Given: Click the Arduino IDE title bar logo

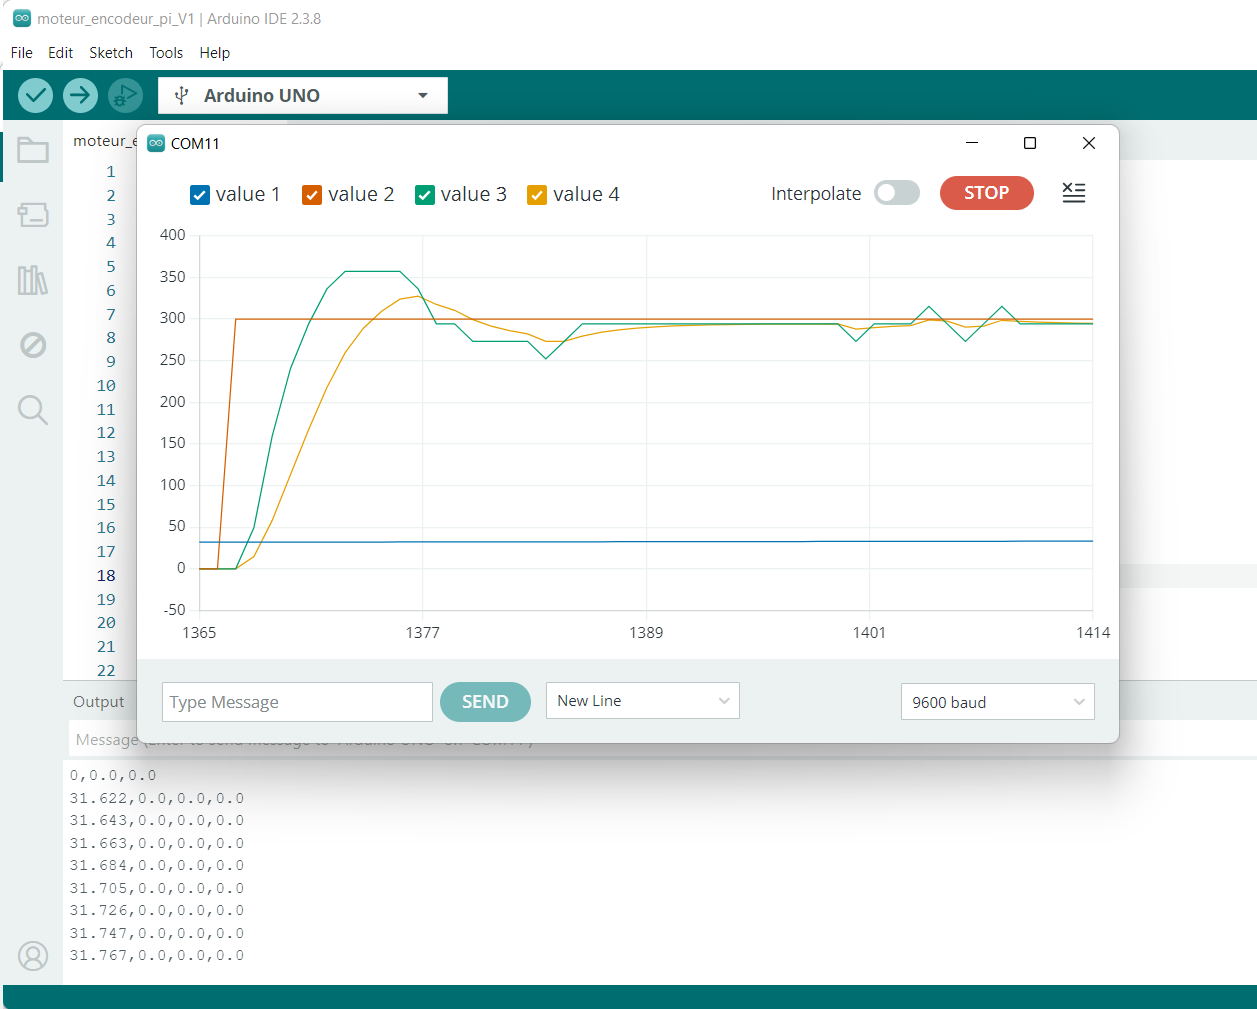Looking at the screenshot, I should pyautogui.click(x=22, y=18).
